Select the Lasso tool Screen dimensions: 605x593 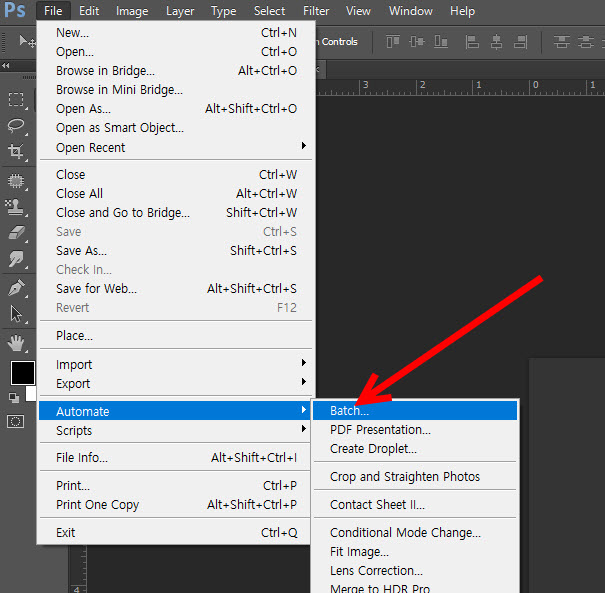point(16,126)
